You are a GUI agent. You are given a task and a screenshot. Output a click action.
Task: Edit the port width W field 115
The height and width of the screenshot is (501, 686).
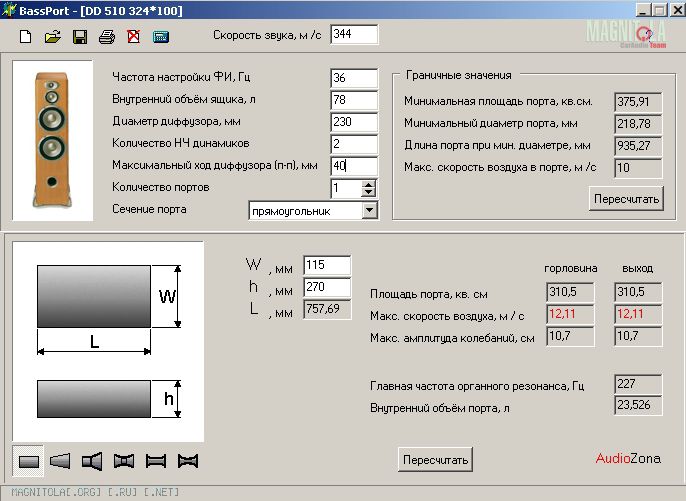pos(327,265)
